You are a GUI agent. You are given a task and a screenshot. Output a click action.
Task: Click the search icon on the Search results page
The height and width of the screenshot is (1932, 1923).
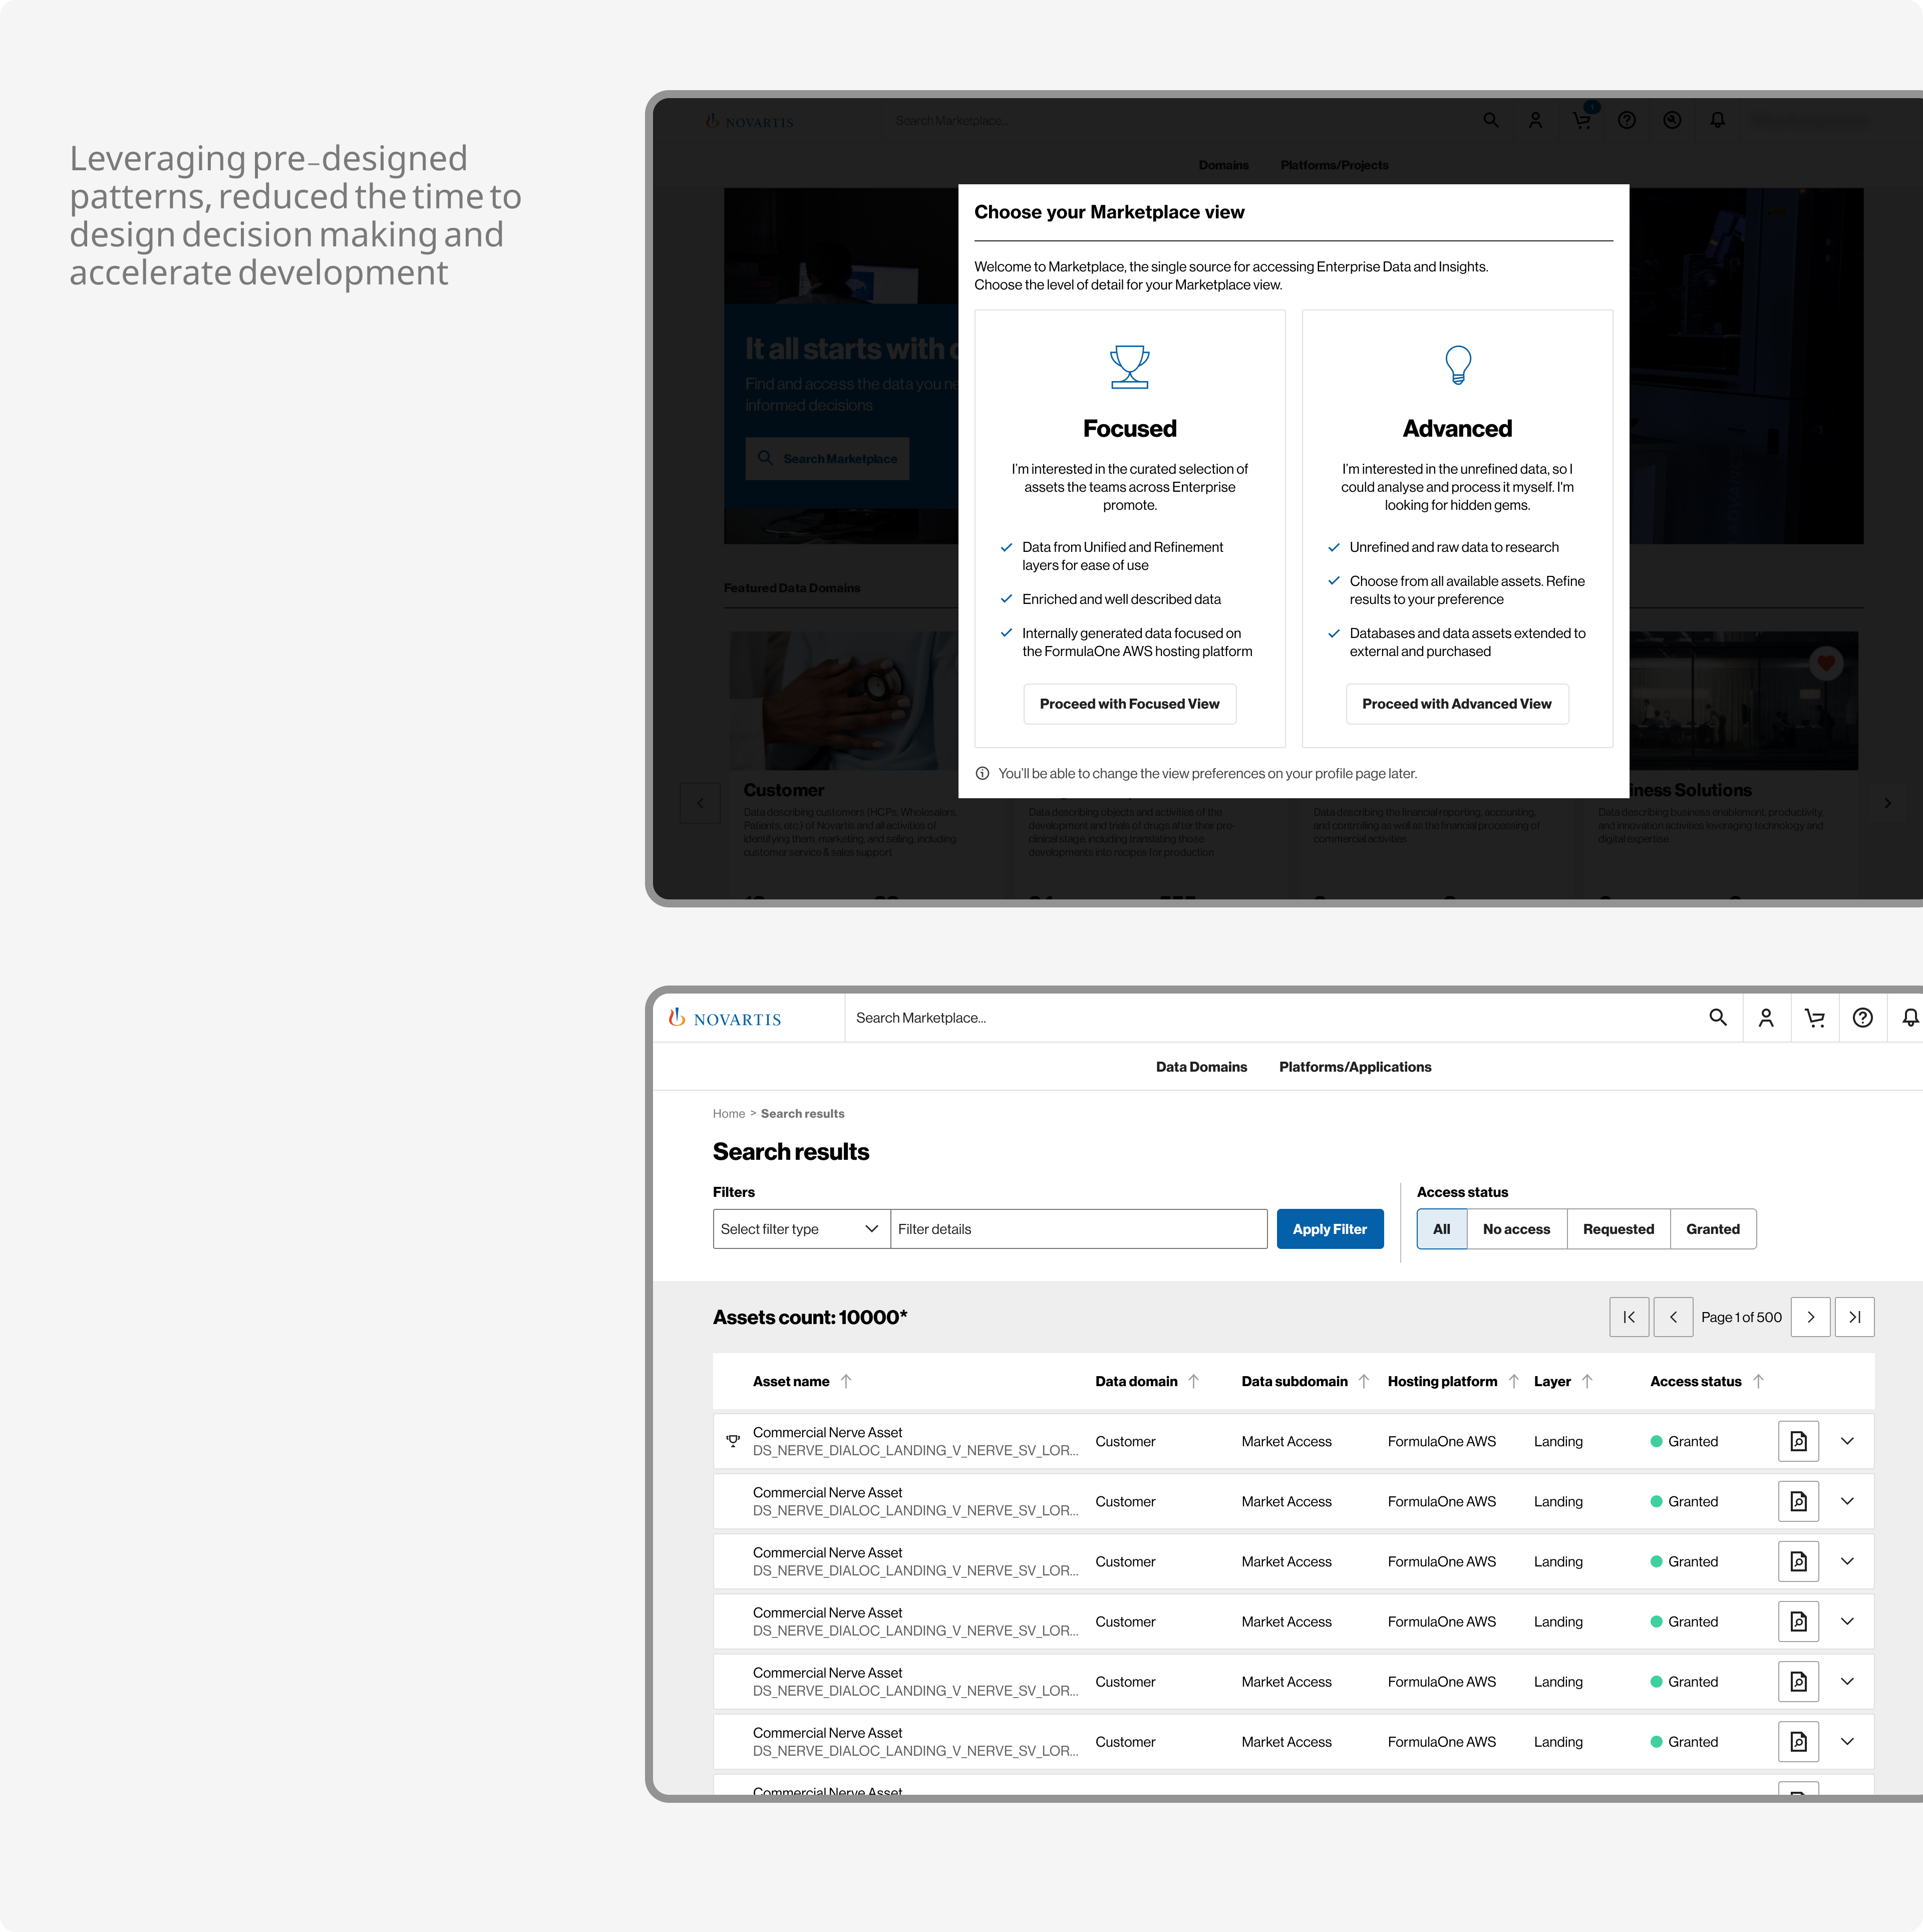pos(1718,1017)
